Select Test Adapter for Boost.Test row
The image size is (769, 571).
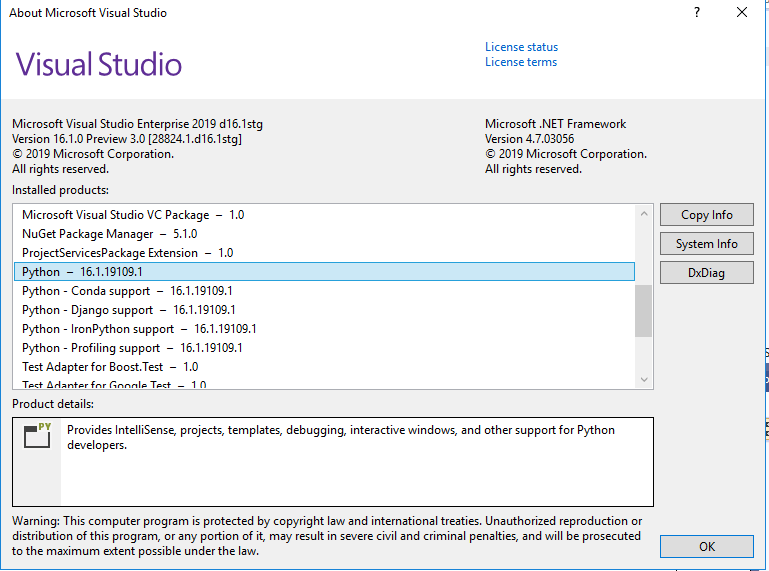324,367
